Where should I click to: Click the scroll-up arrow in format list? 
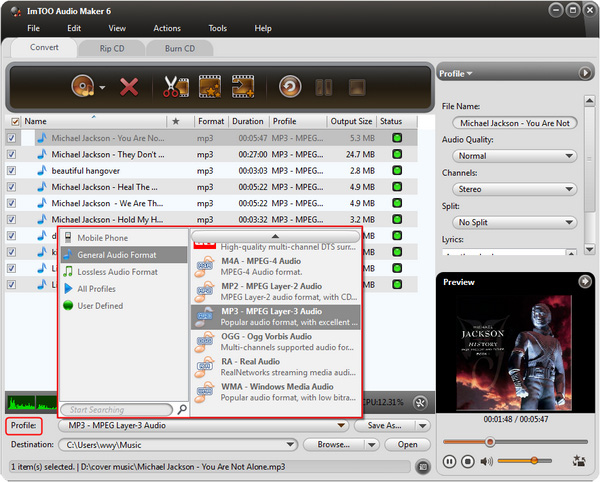[x=275, y=236]
